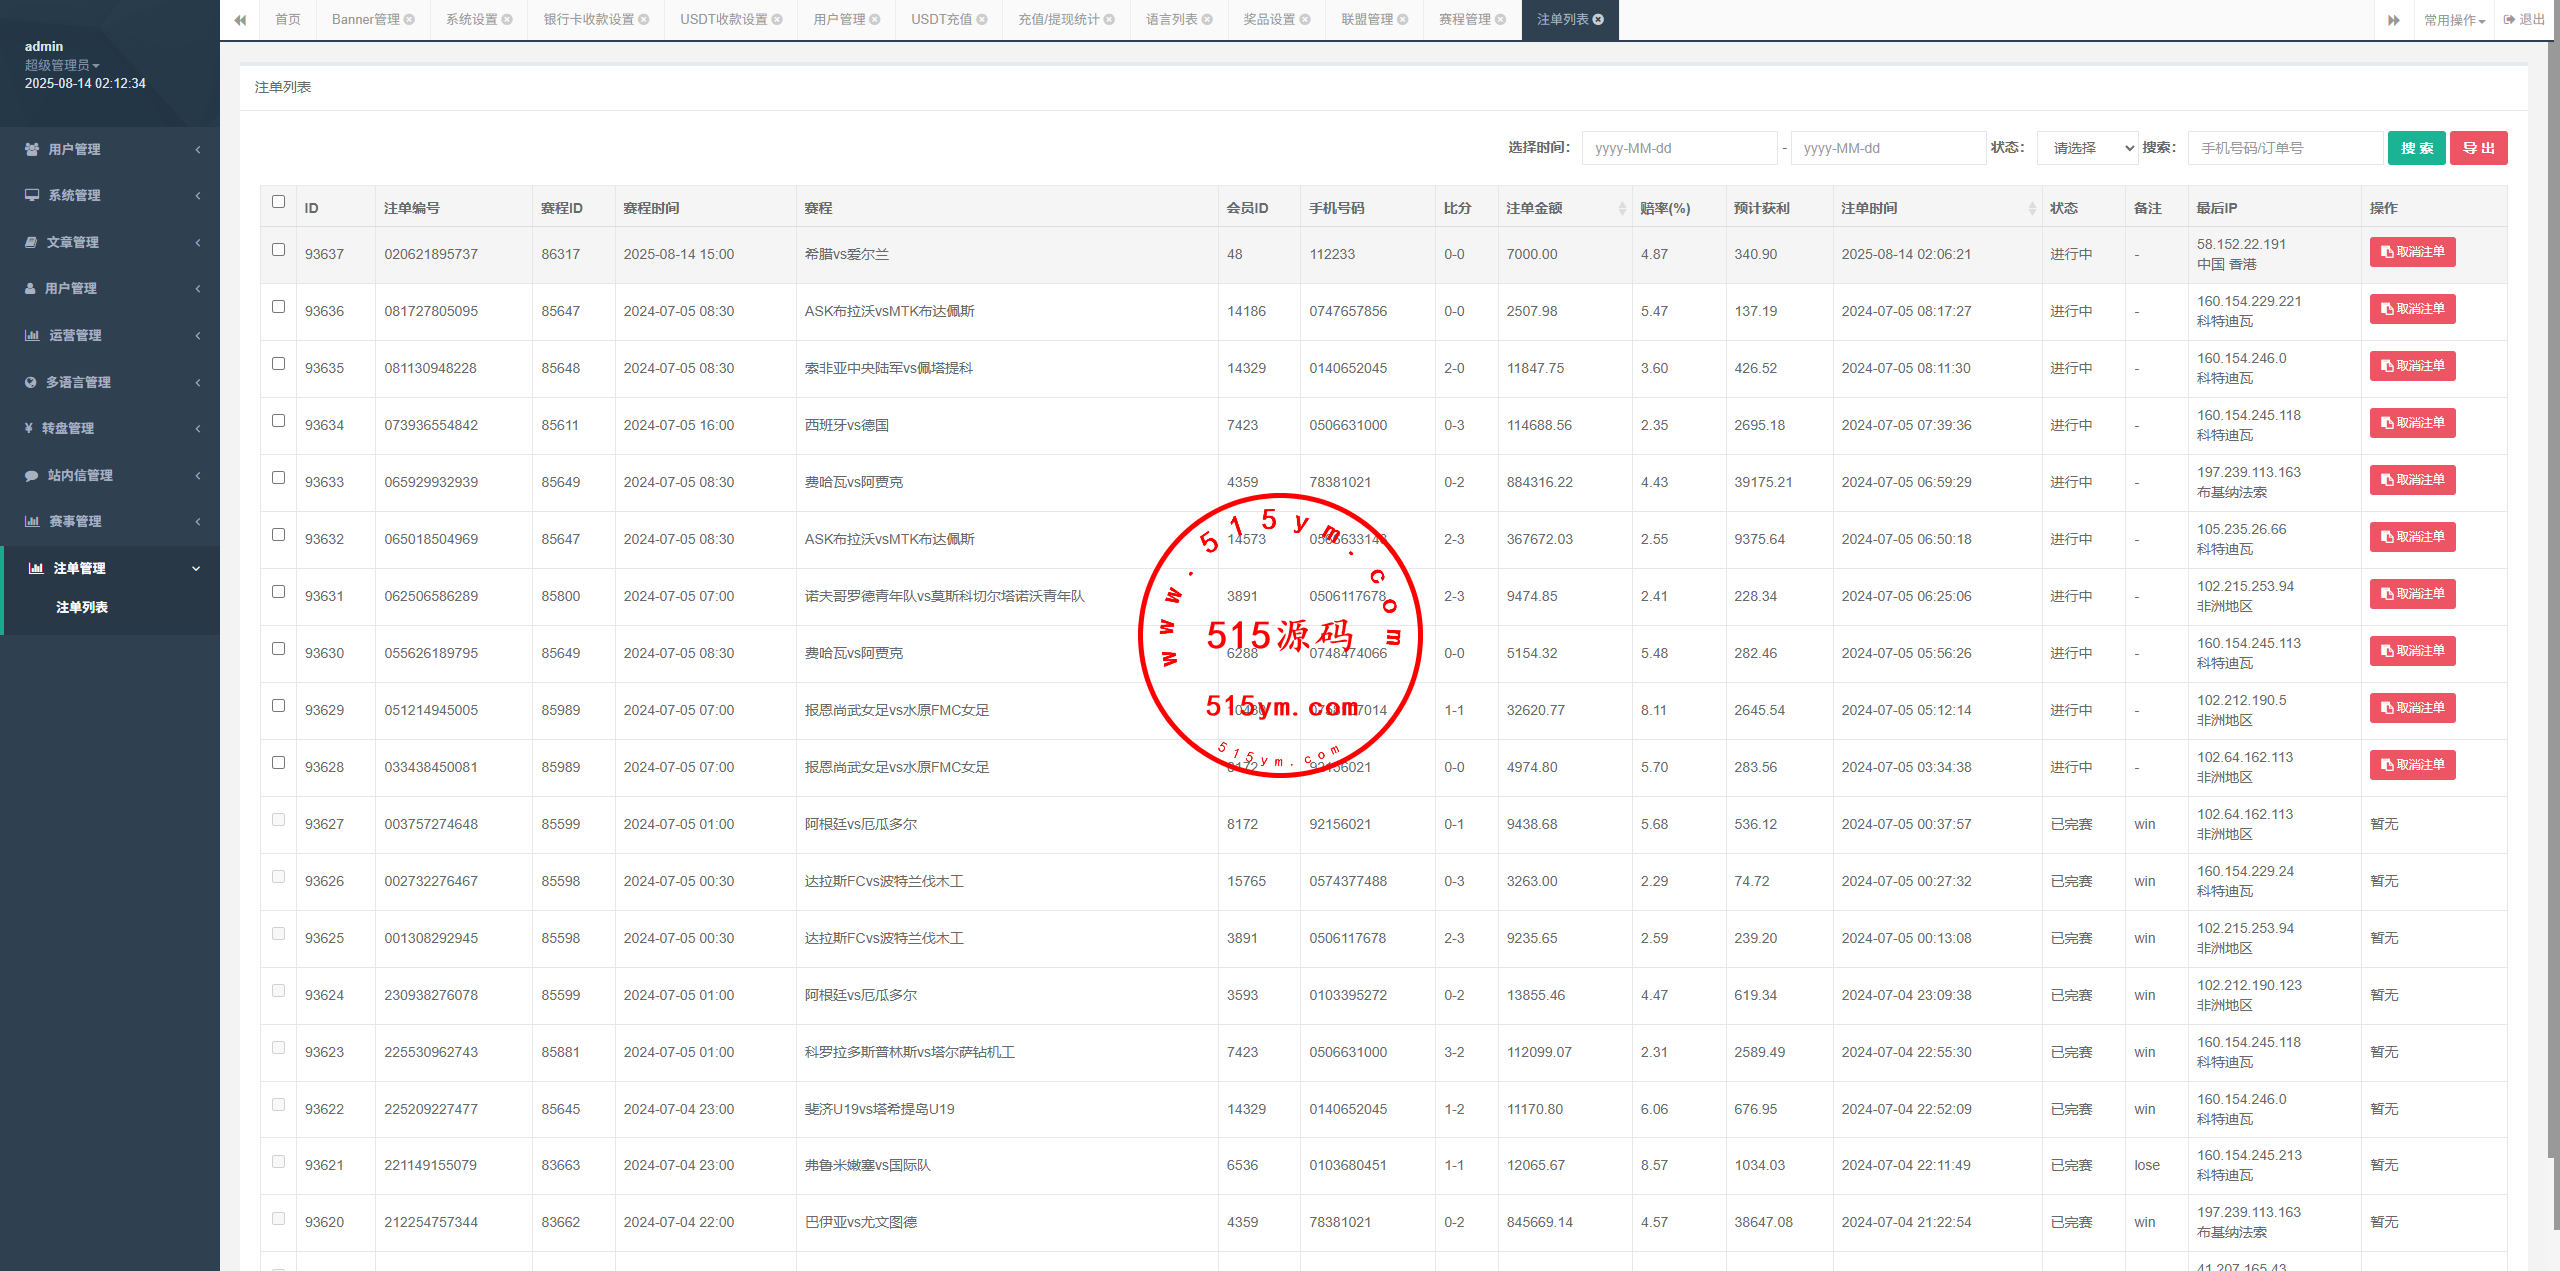Sort by 注单金额 column sort arrows
The height and width of the screenshot is (1271, 2560).
1621,208
